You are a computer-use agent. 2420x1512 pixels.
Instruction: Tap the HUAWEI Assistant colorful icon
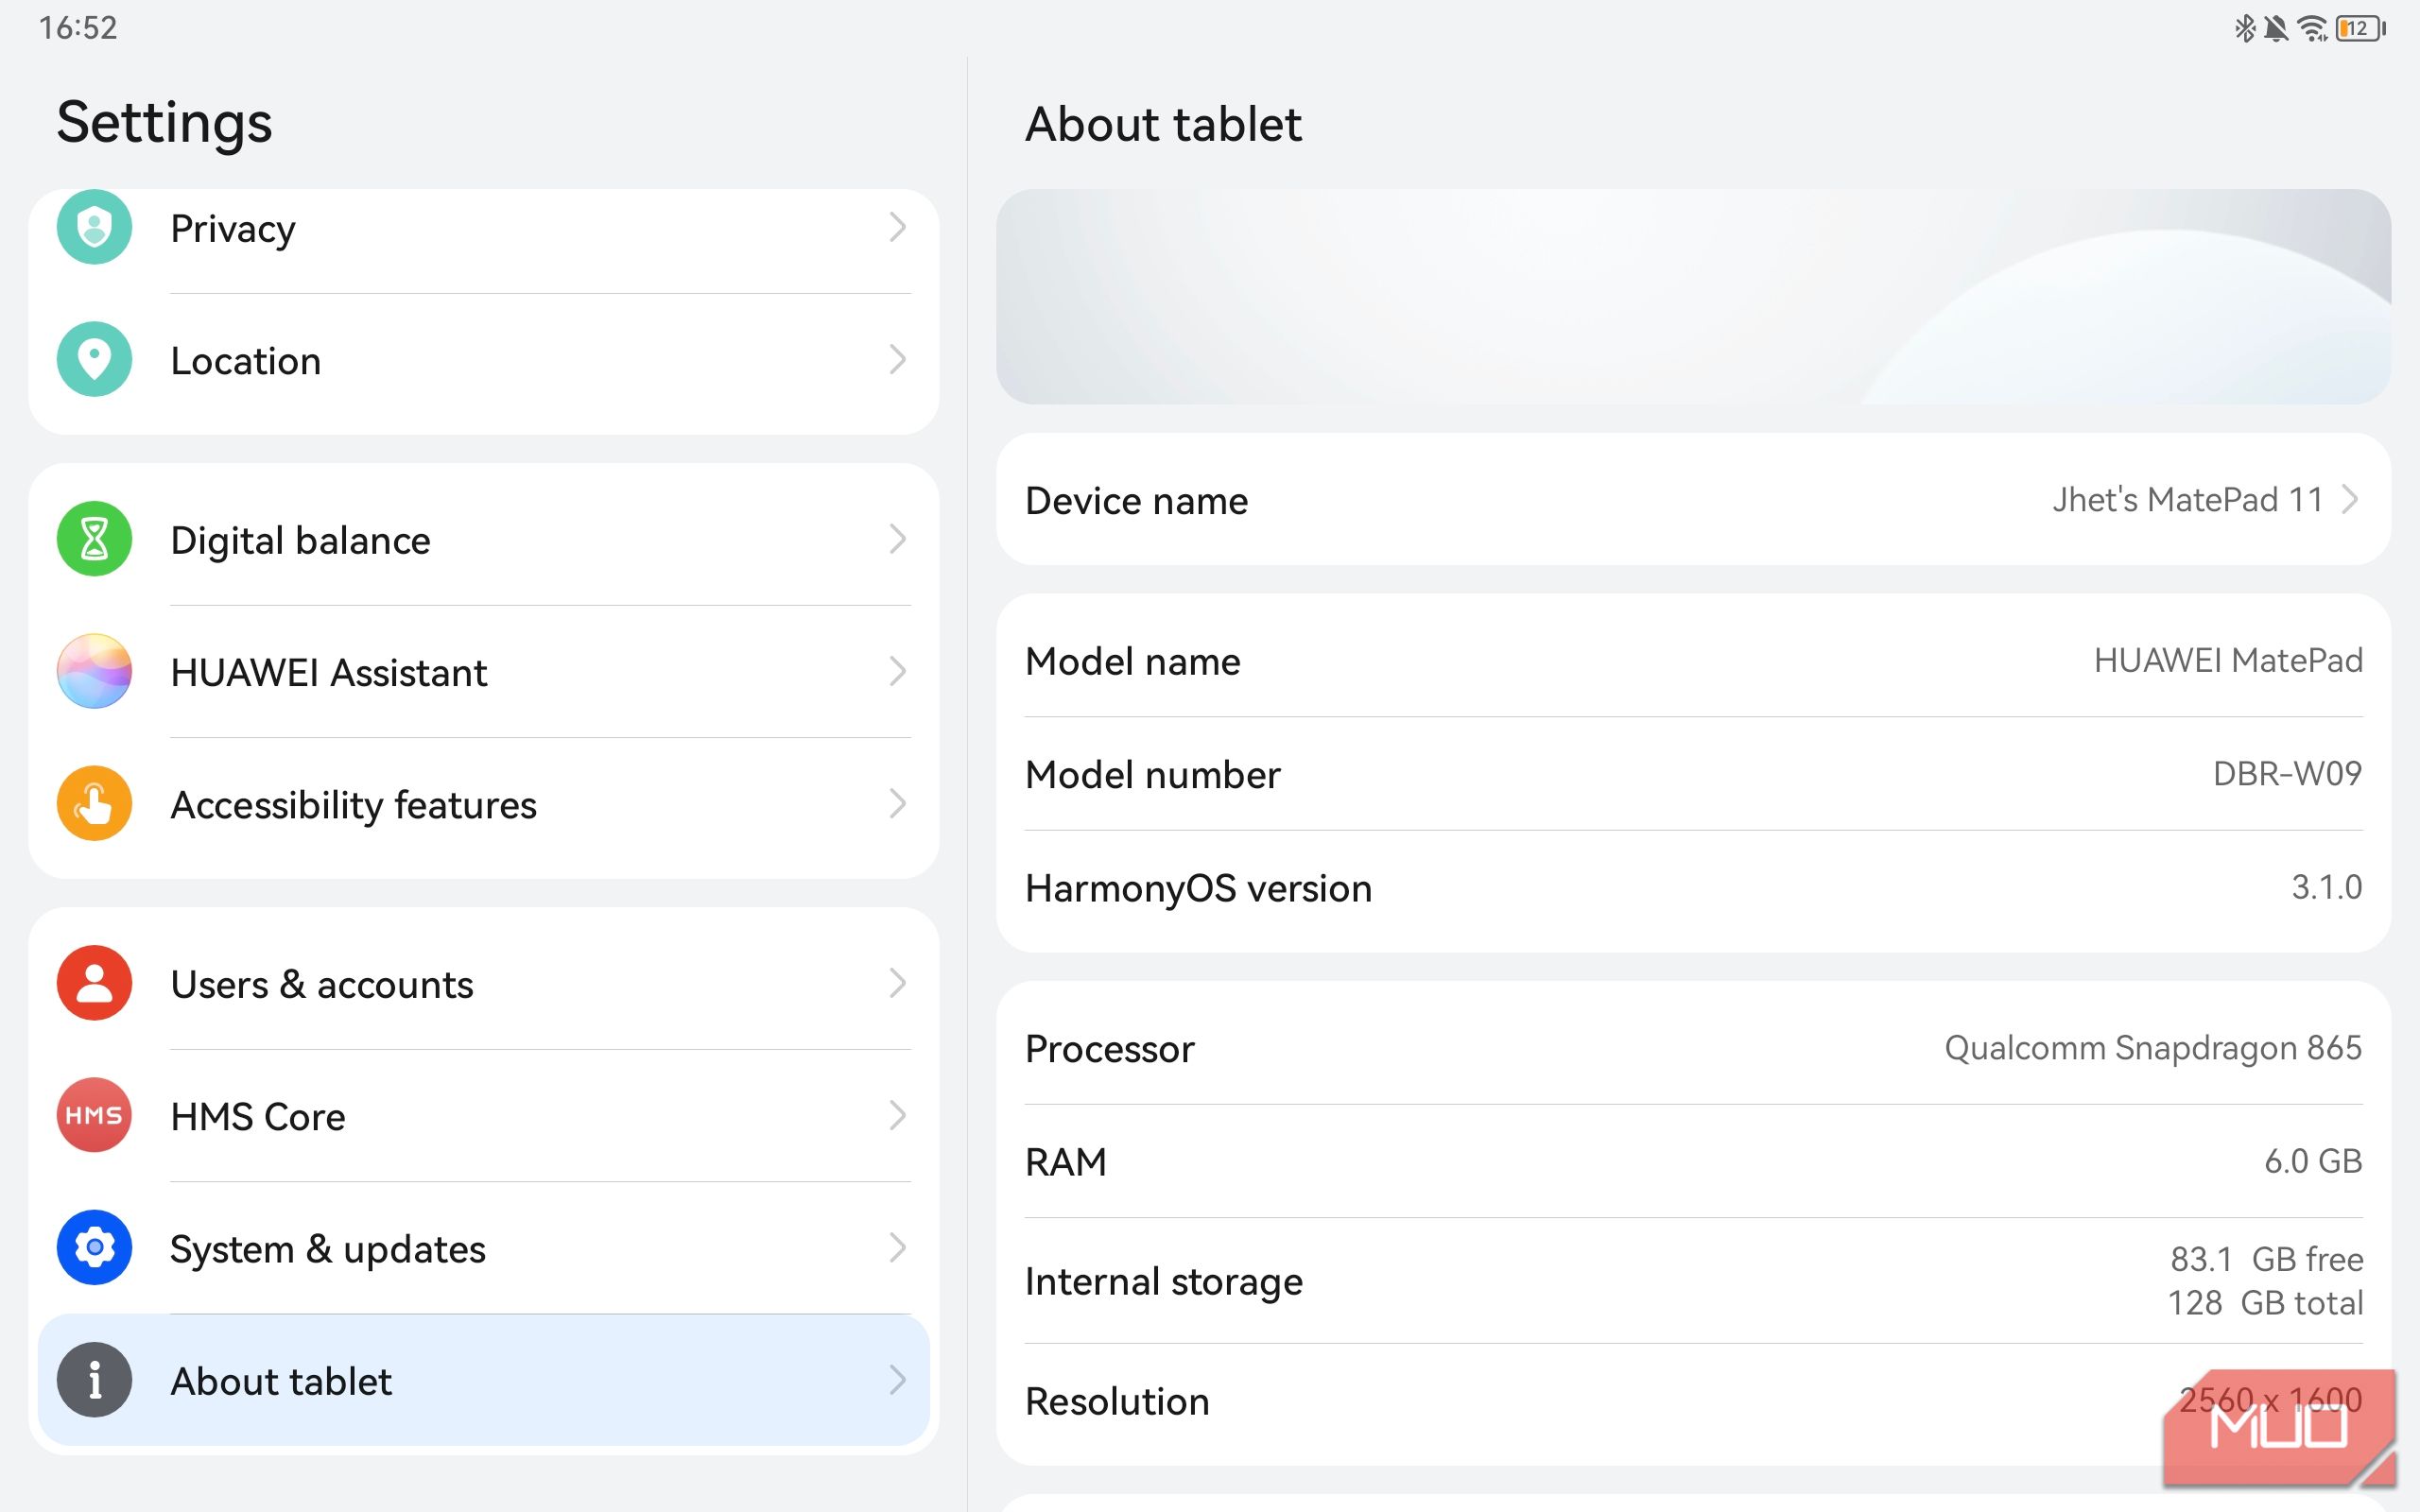(x=94, y=671)
